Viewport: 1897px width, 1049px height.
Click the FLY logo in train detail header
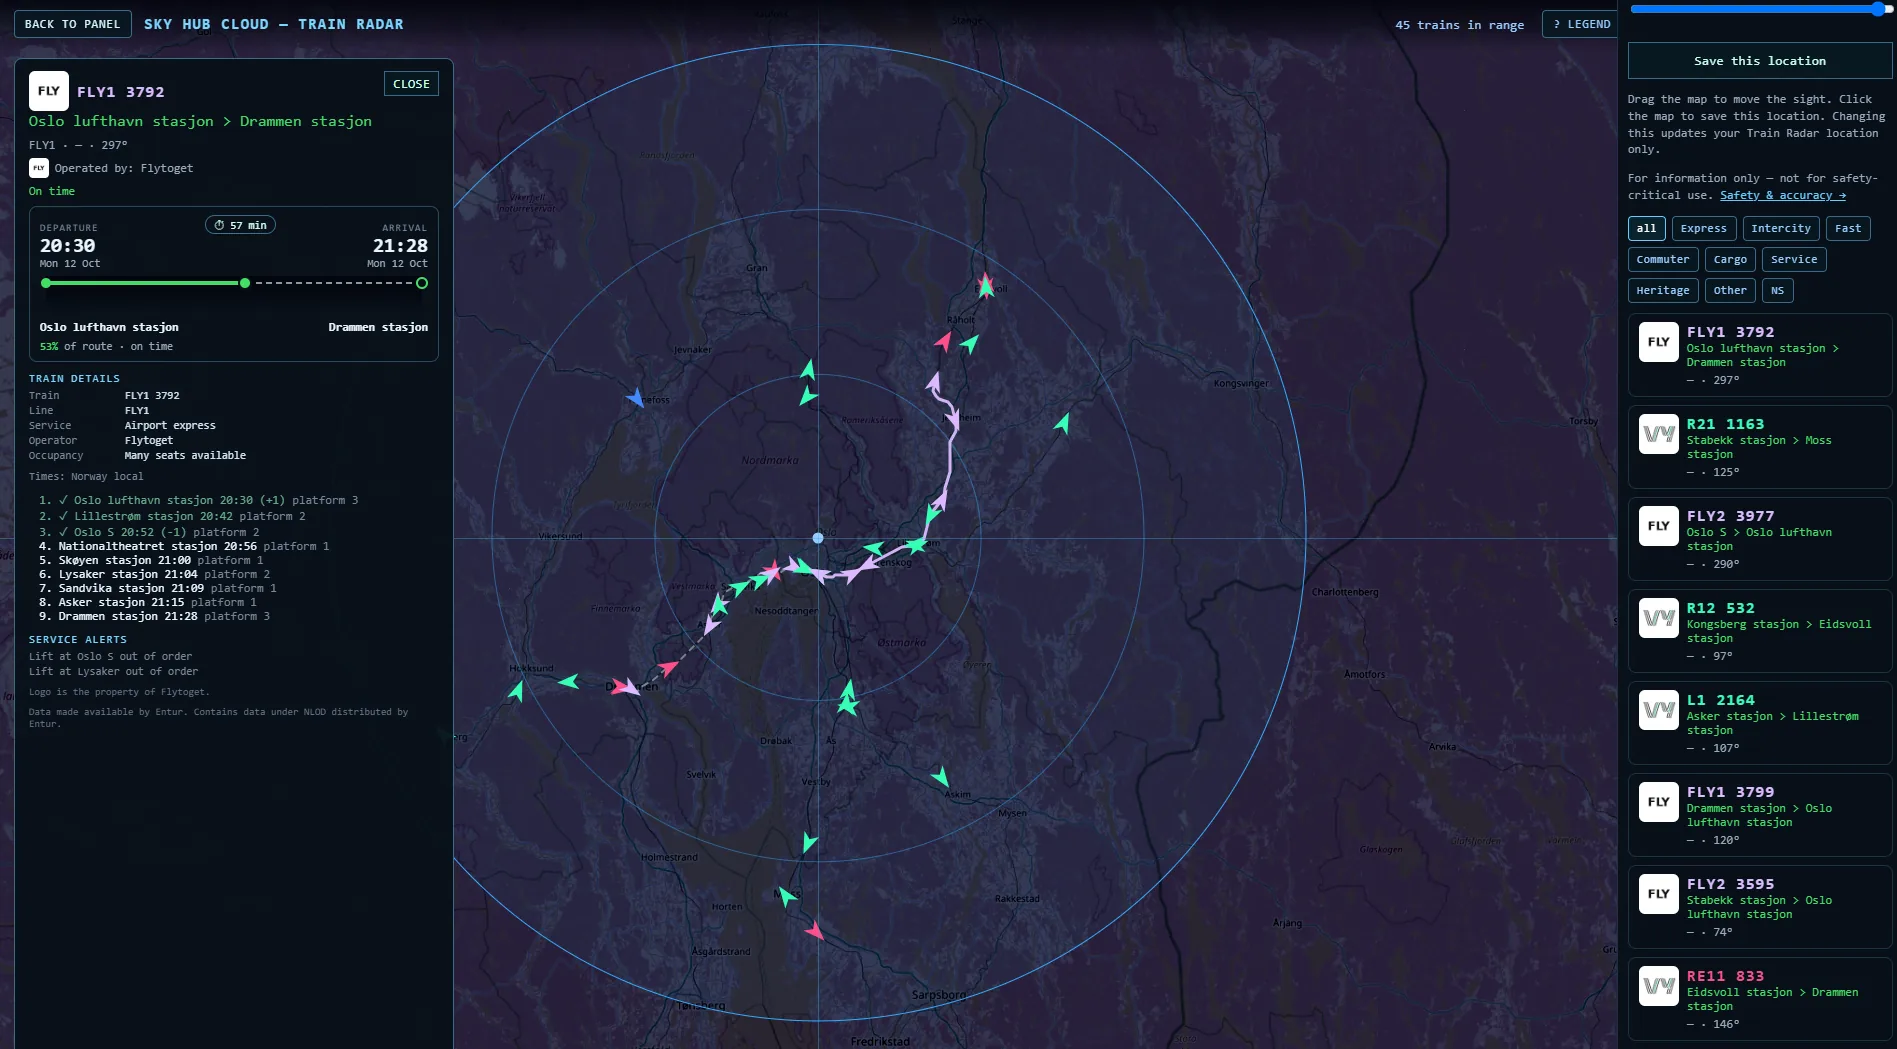[48, 91]
